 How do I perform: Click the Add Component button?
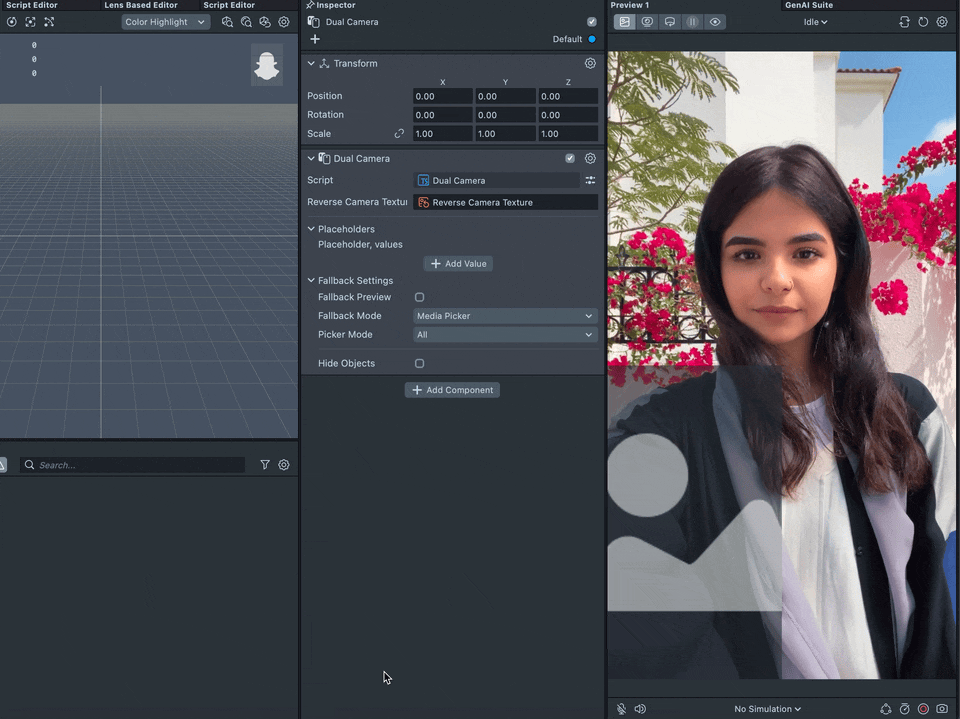point(452,390)
